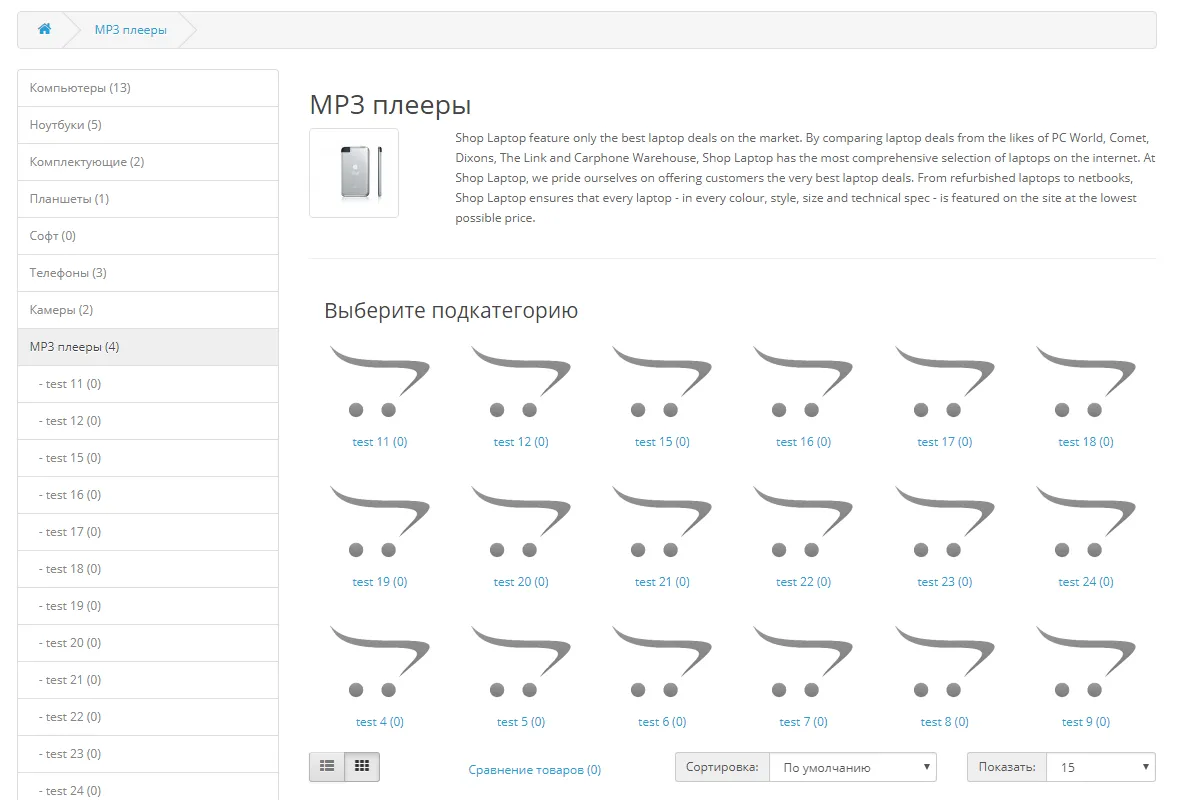Switch to grid view
The image size is (1183, 800).
click(362, 767)
